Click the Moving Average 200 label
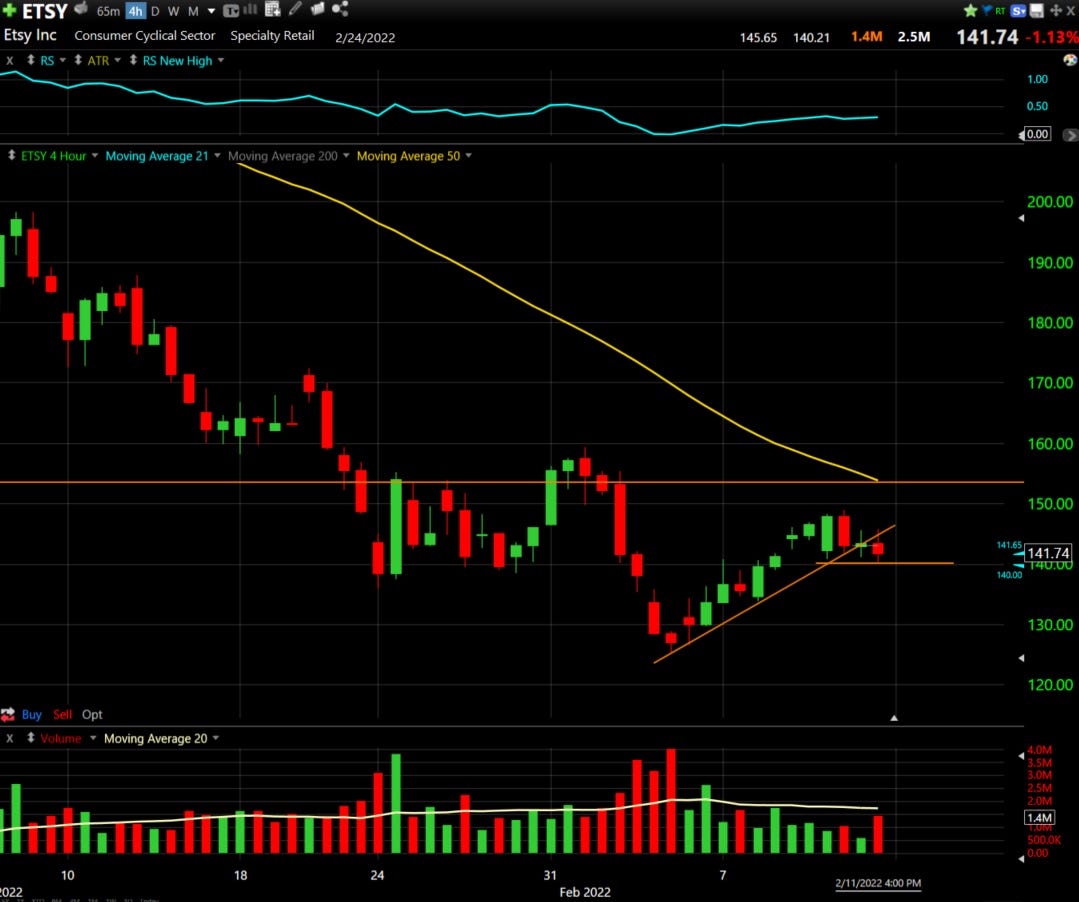This screenshot has height=902, width=1079. click(x=283, y=156)
